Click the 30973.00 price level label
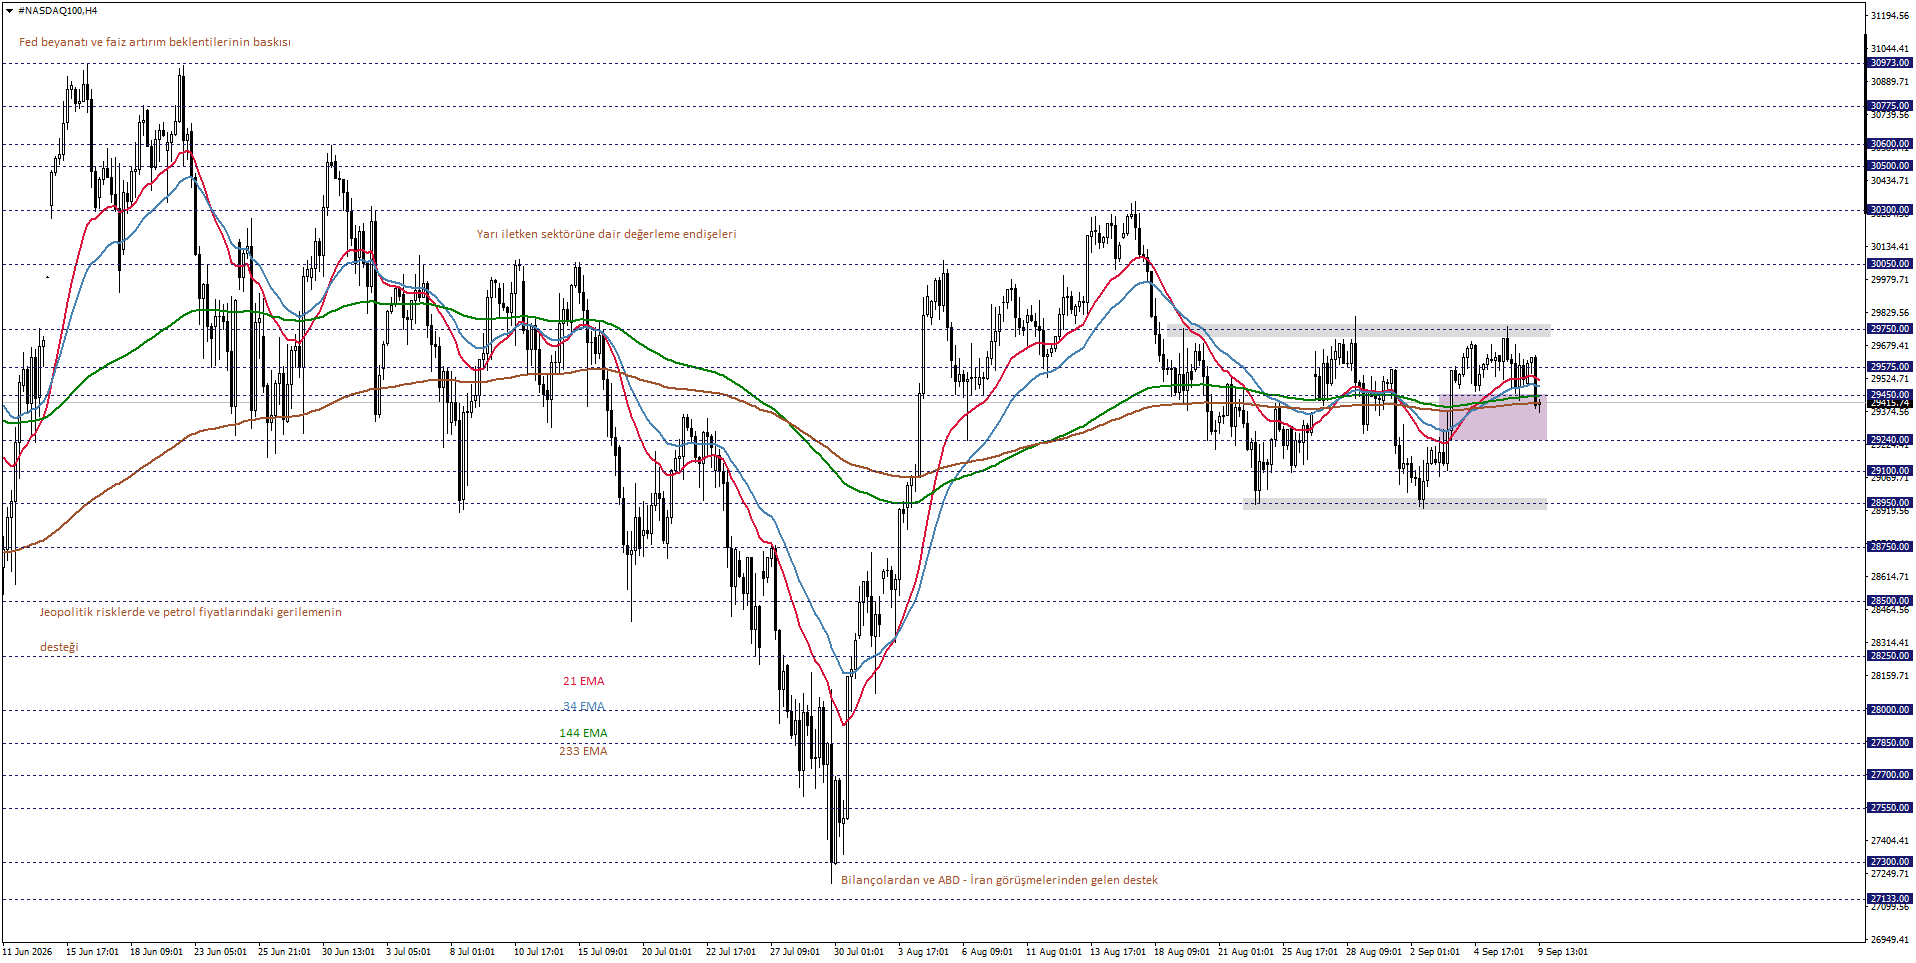Screen dimensions: 1916x963 coord(1890,63)
